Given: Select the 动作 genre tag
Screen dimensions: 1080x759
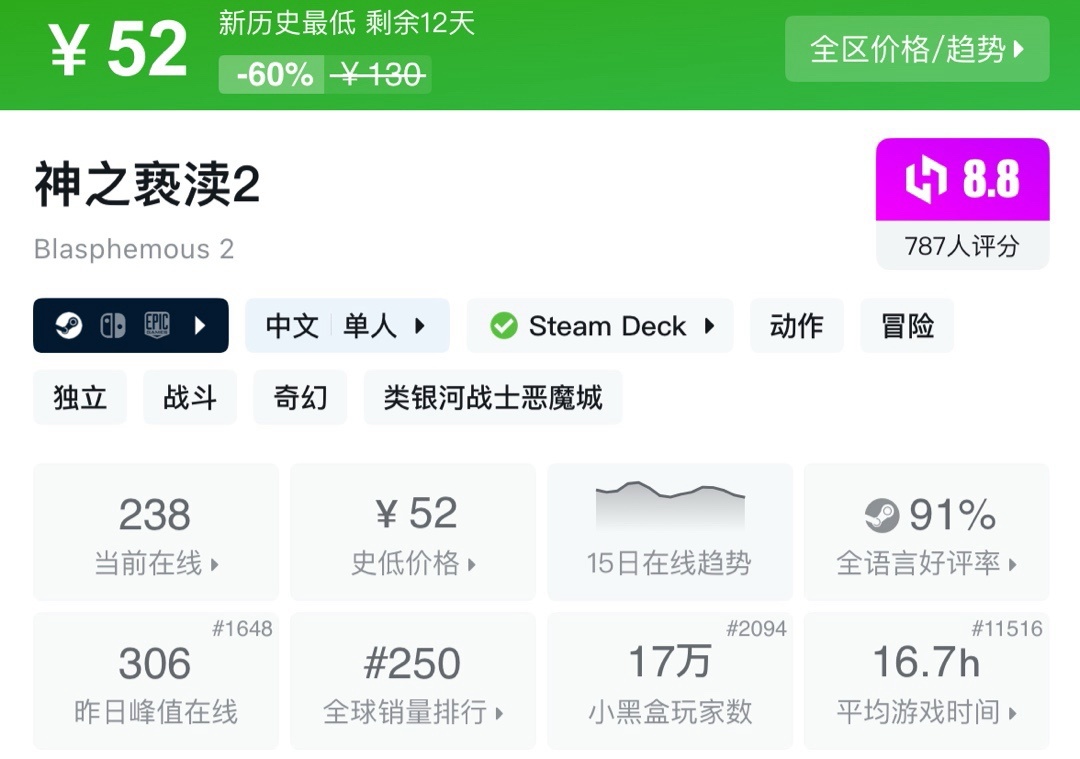Looking at the screenshot, I should 797,326.
